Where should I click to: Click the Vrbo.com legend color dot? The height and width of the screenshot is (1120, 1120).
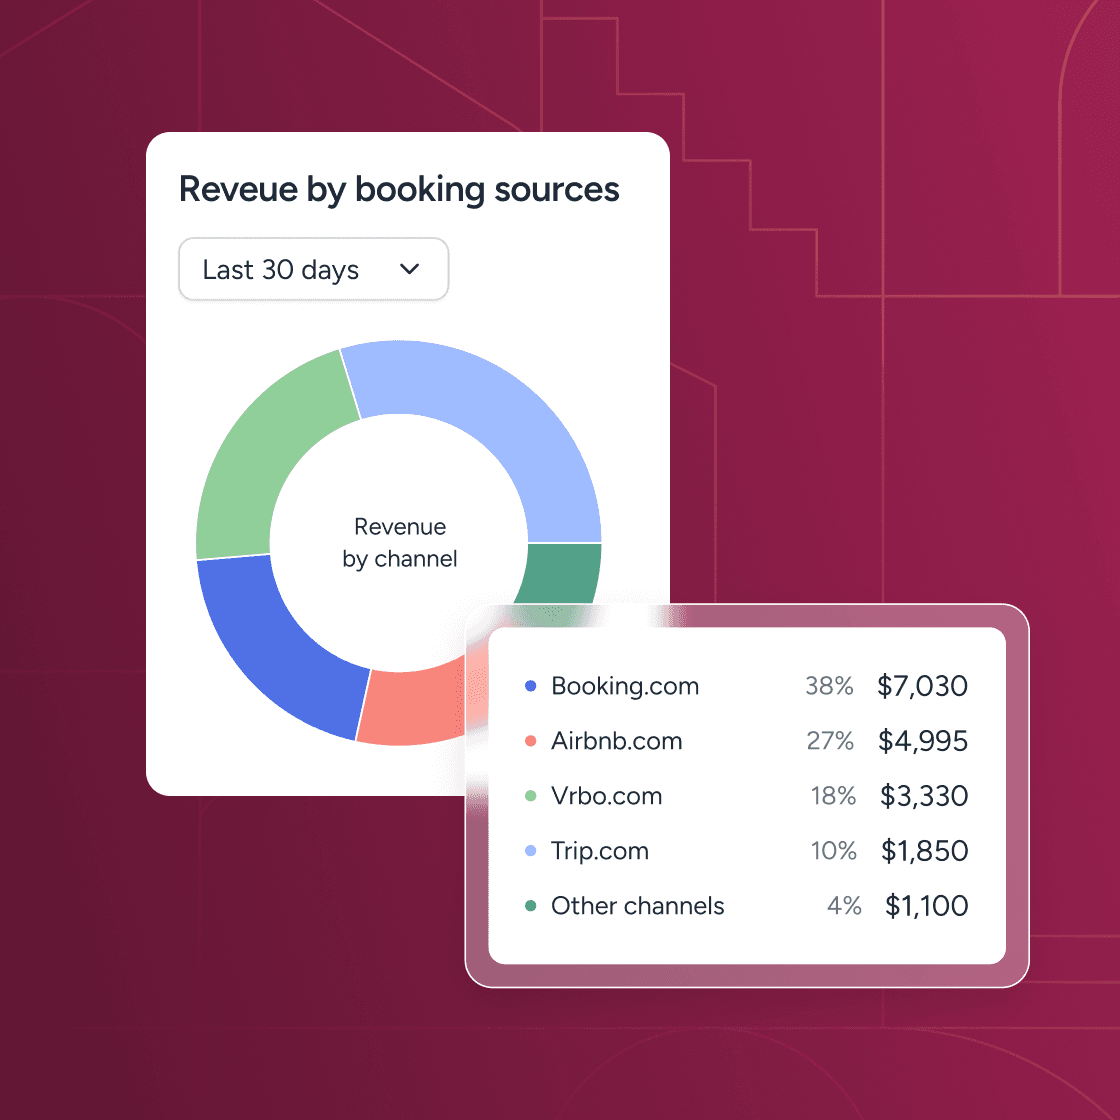tap(531, 796)
